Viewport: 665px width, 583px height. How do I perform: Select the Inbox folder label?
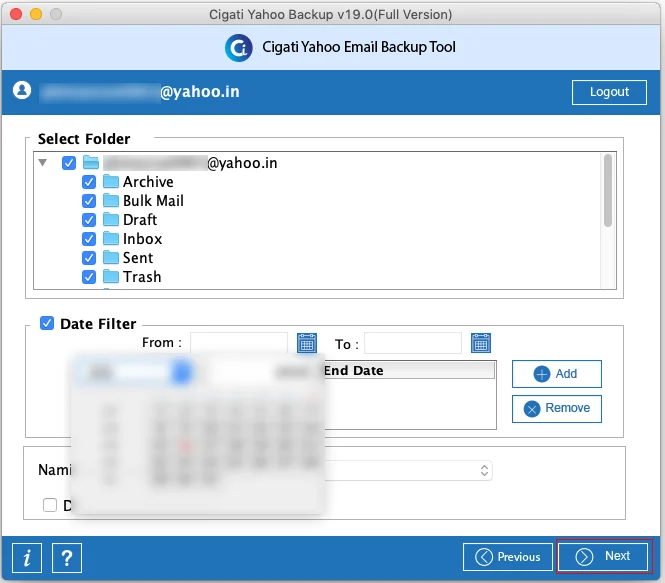click(x=142, y=239)
